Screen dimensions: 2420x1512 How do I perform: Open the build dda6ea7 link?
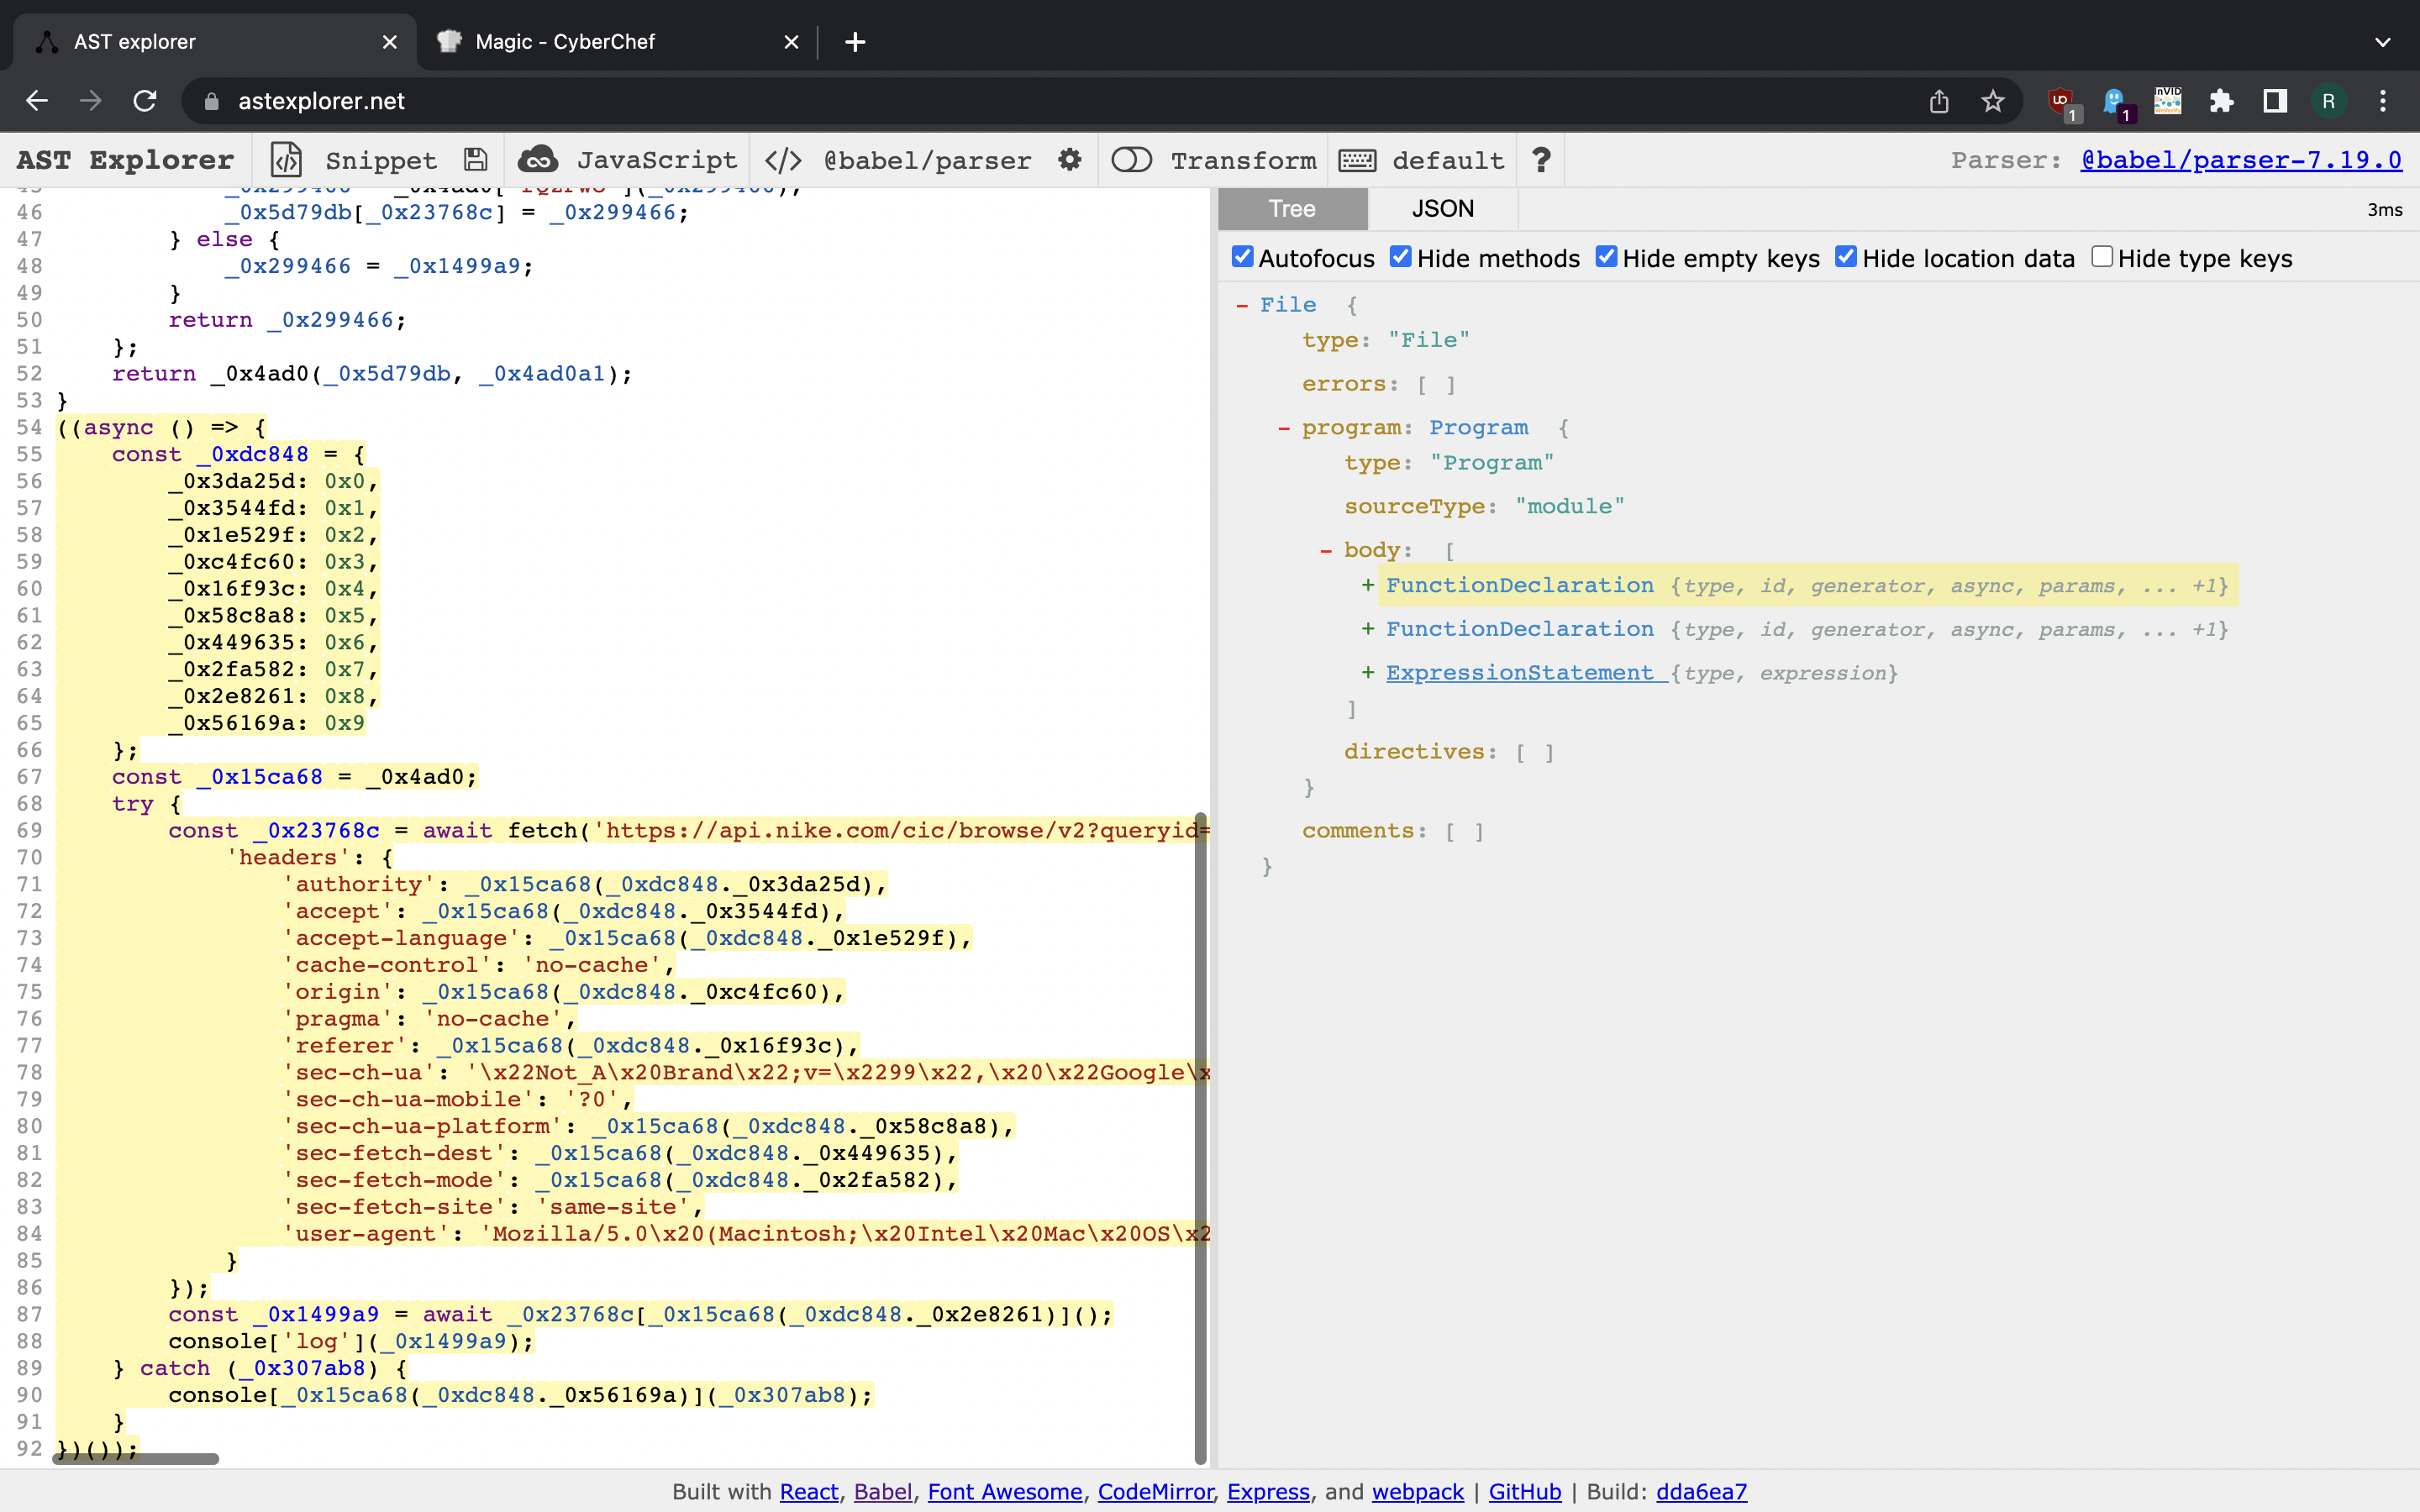(1701, 1491)
